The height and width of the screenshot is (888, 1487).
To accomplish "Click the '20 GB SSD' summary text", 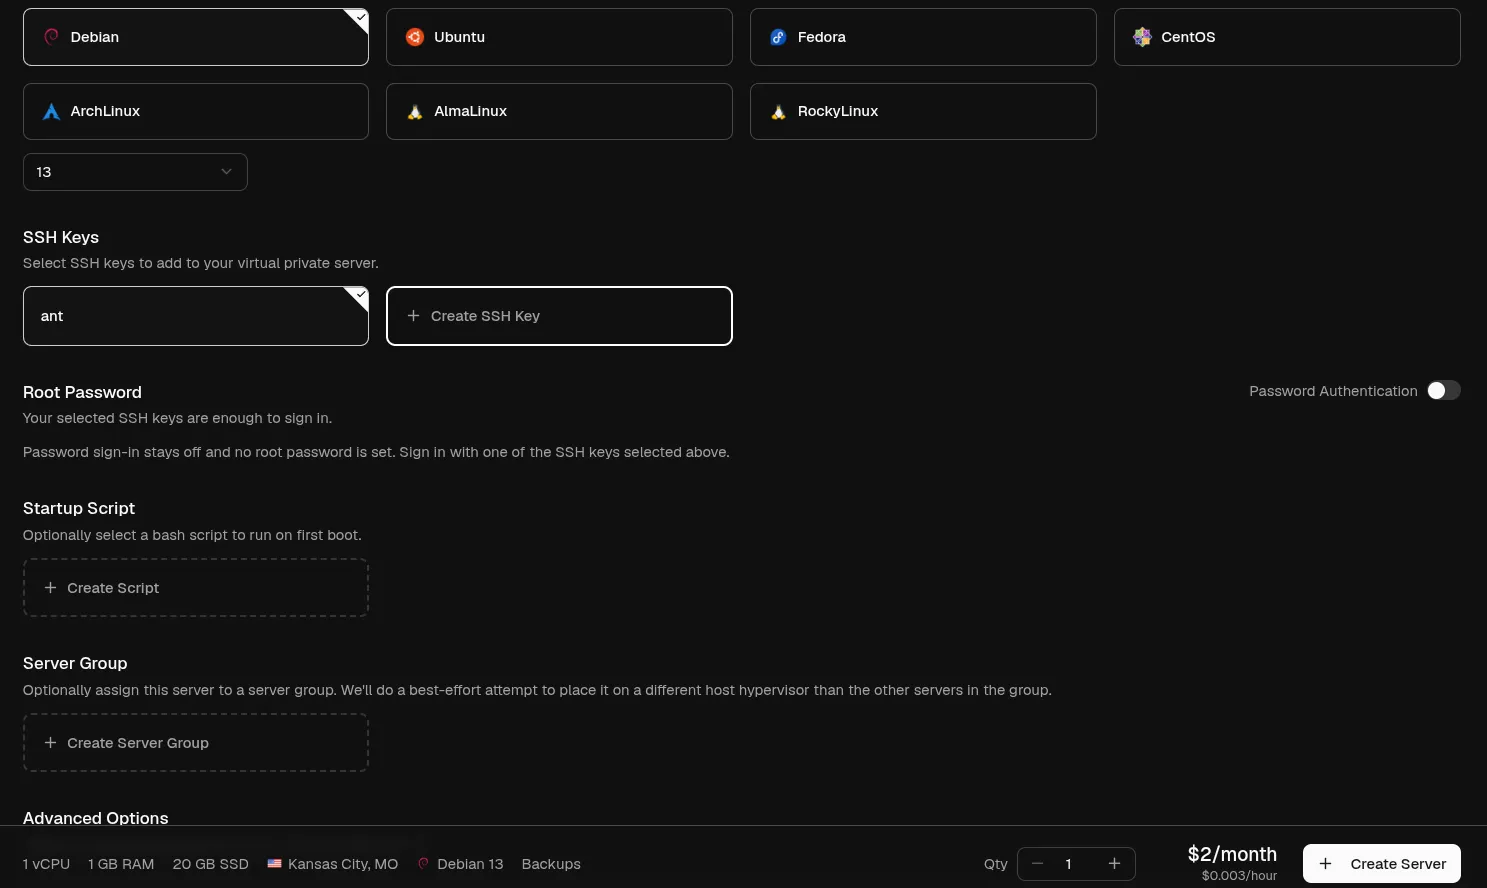I will click(211, 864).
